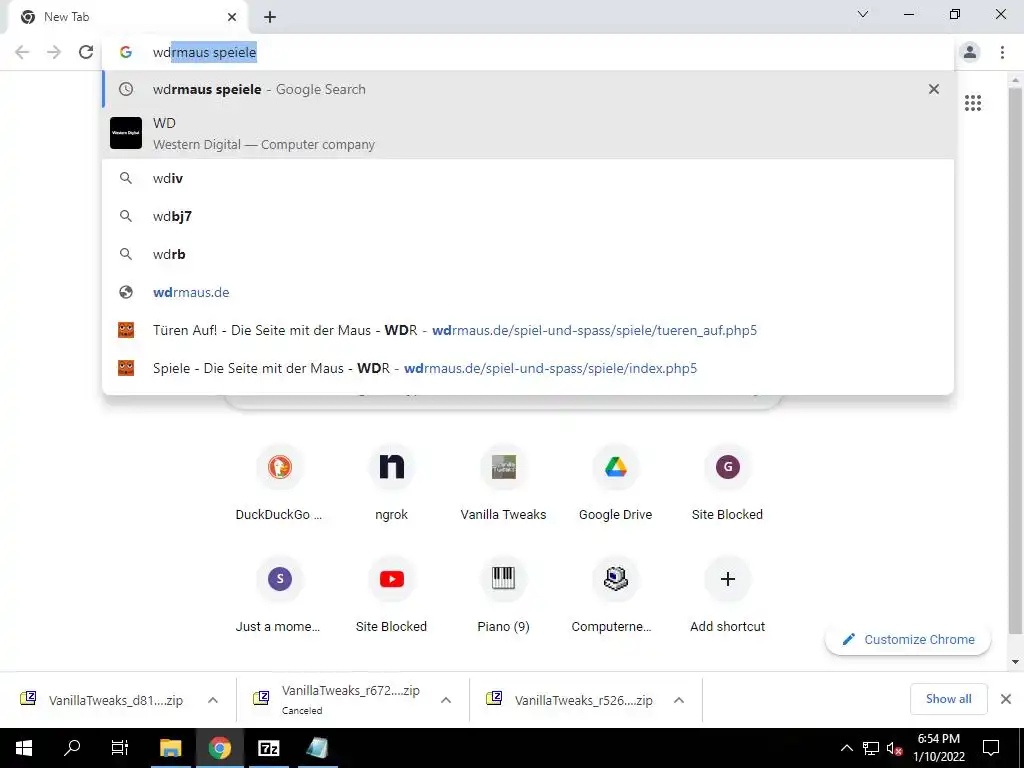Open the Just a moment shortcut tile
Screen dimensions: 1024x768
280,595
